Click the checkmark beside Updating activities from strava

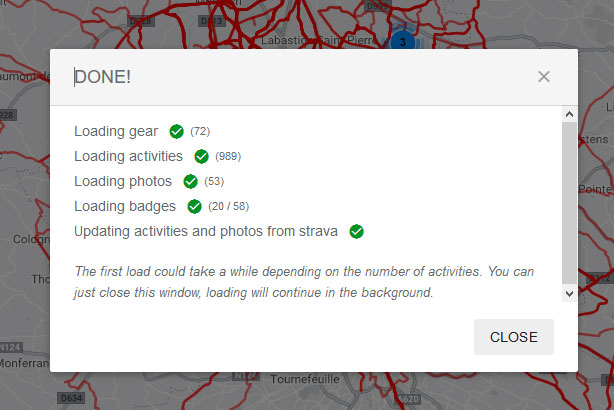point(356,231)
